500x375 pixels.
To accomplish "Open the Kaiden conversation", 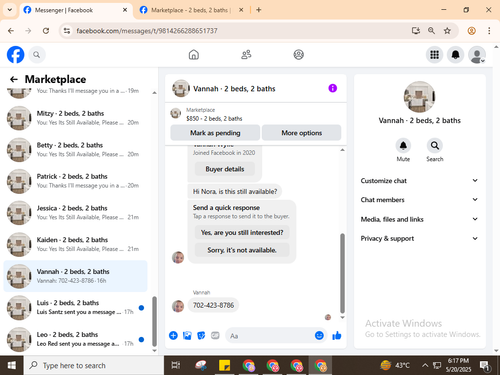I will coord(76,244).
